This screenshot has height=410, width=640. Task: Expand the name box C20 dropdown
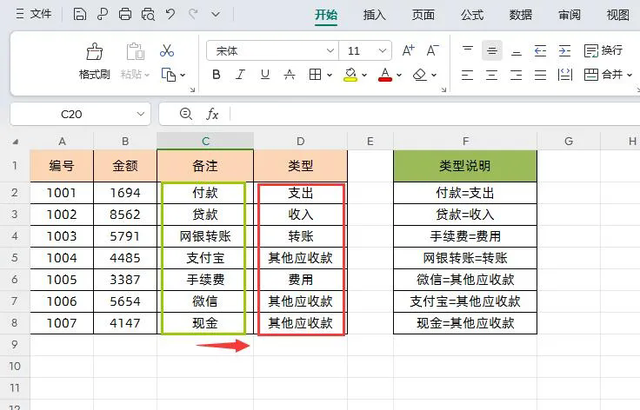140,114
